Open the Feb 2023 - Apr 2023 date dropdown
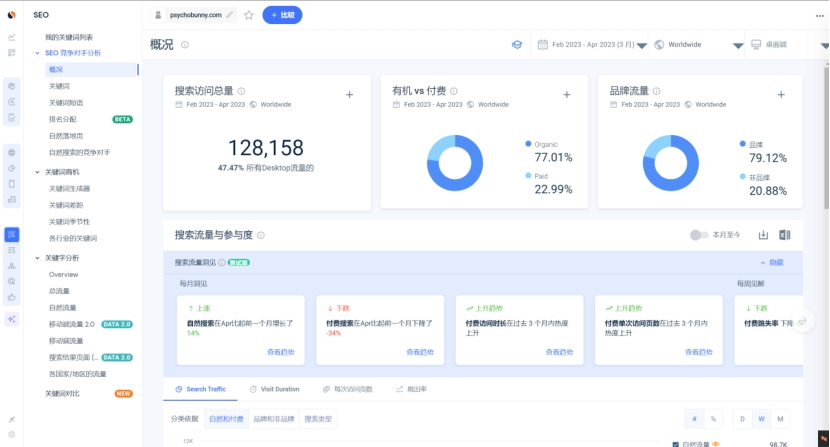830x447 pixels. click(x=590, y=45)
